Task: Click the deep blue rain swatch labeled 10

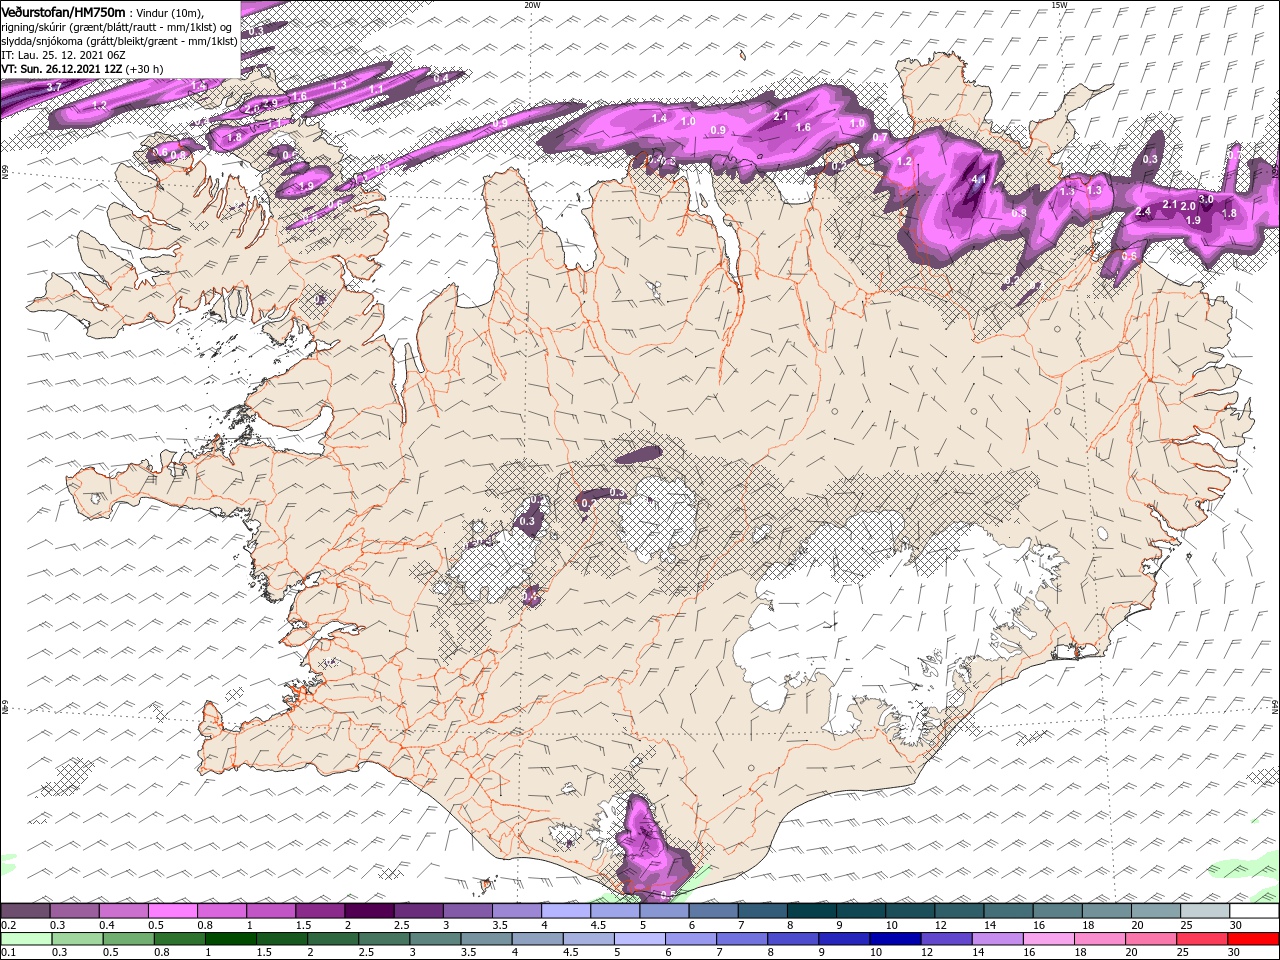Action: click(896, 939)
